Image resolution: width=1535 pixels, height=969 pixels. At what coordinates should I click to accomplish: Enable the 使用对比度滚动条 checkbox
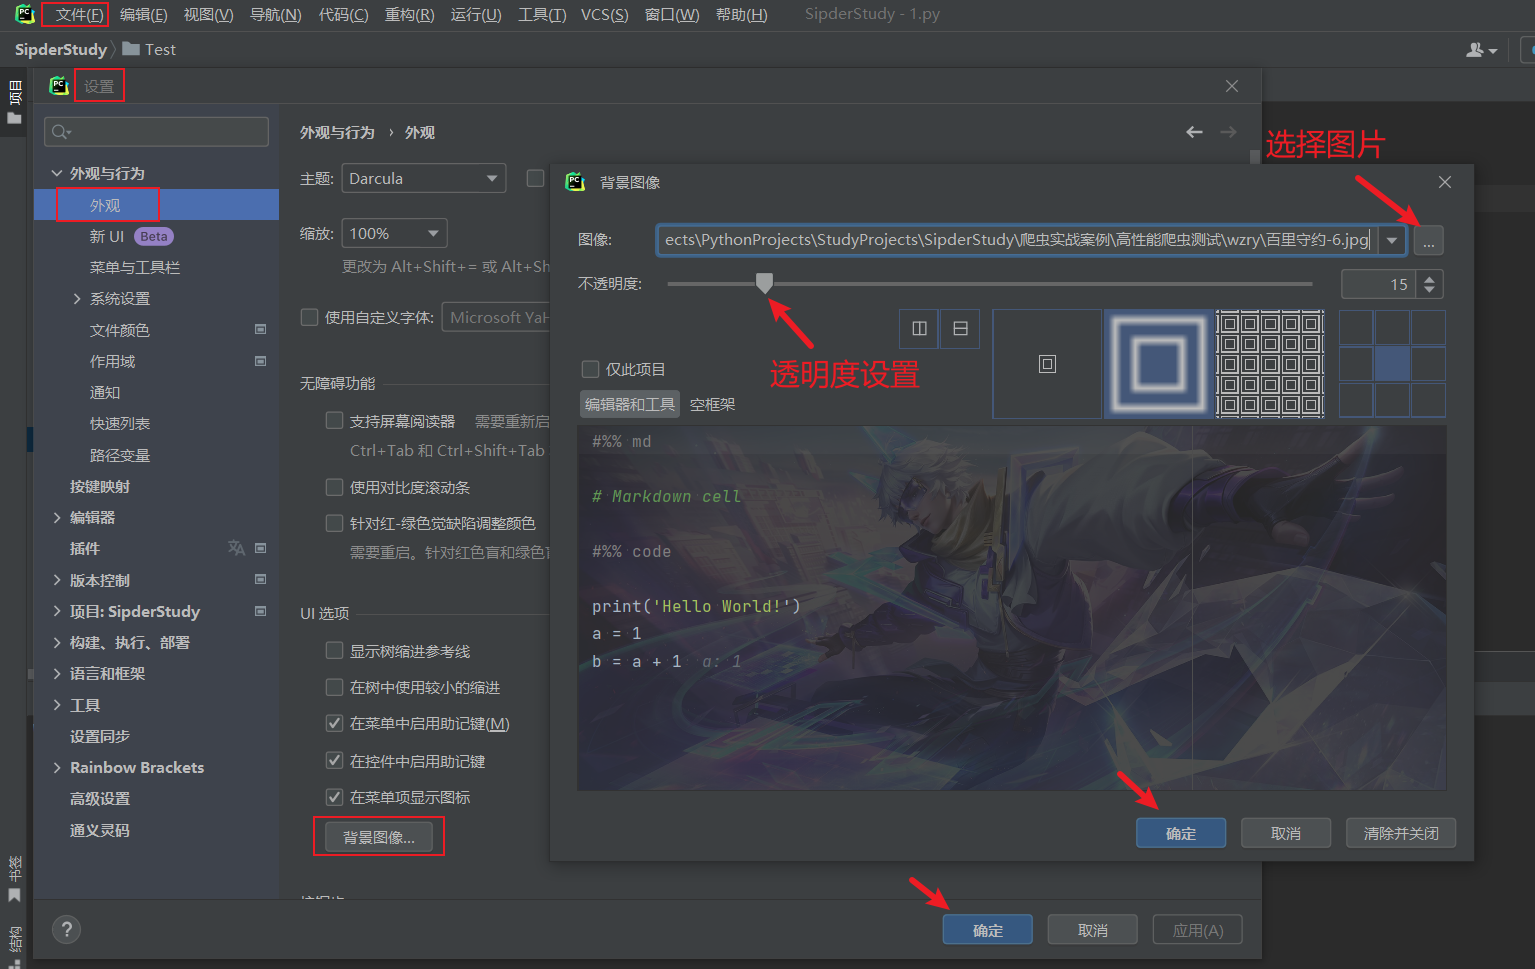335,487
